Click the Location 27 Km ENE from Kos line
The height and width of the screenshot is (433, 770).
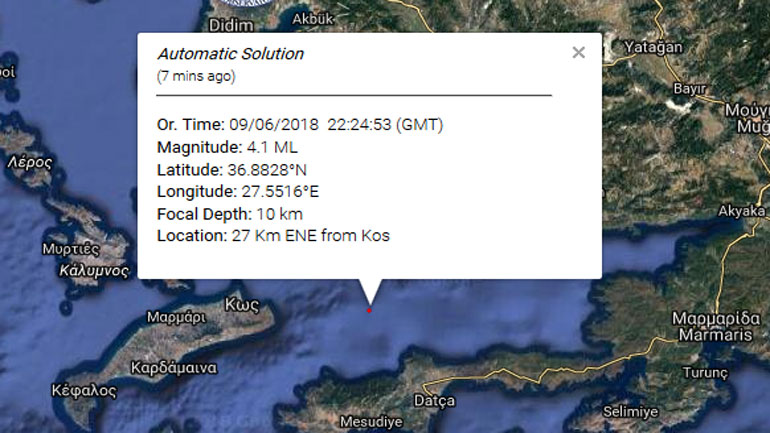pyautogui.click(x=273, y=236)
